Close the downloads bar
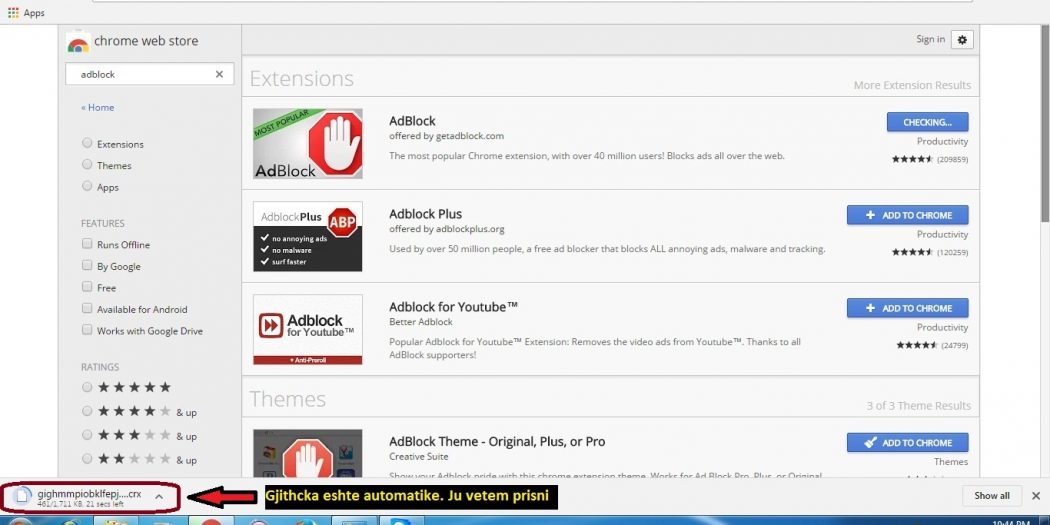 [x=1035, y=496]
